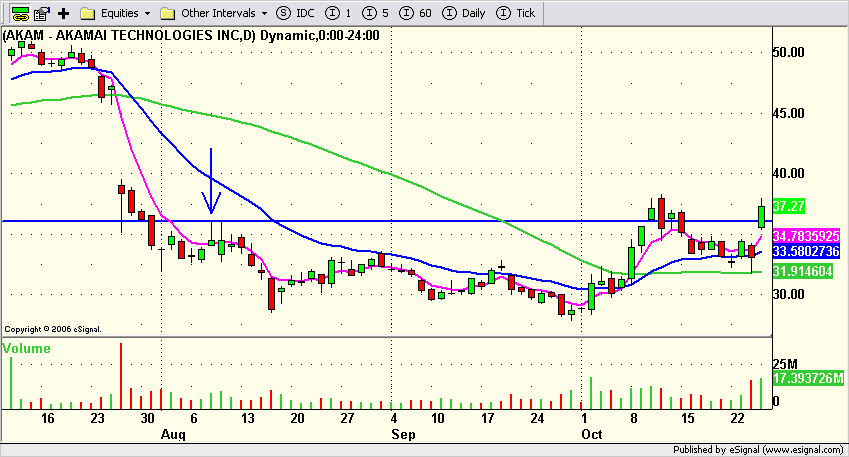849x457 pixels.
Task: Open the Other Intervals dropdown
Action: click(214, 13)
